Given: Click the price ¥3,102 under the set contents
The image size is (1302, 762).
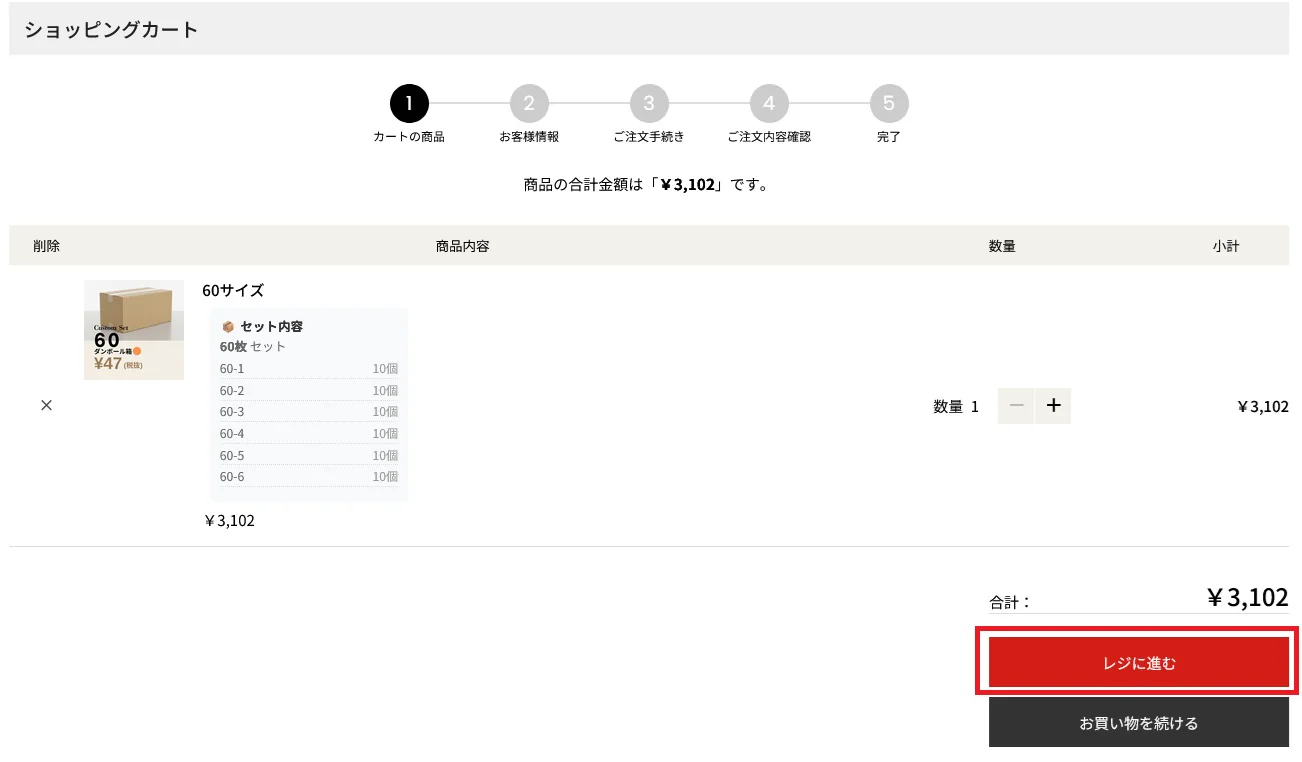Looking at the screenshot, I should (229, 521).
